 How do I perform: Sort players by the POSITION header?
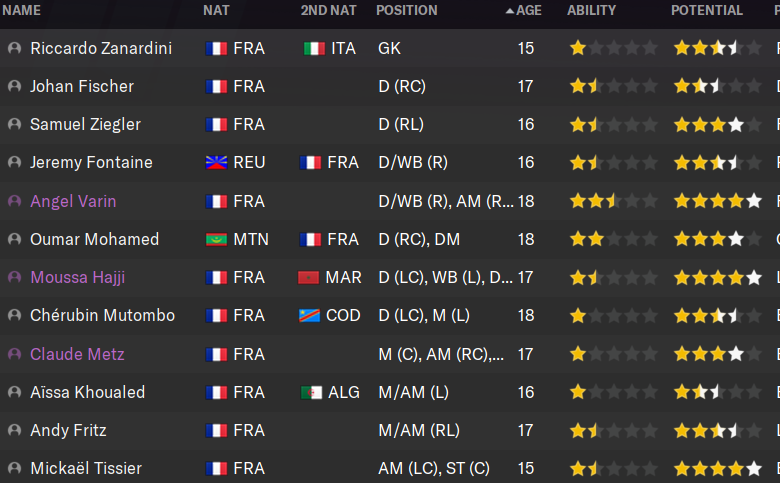(407, 10)
